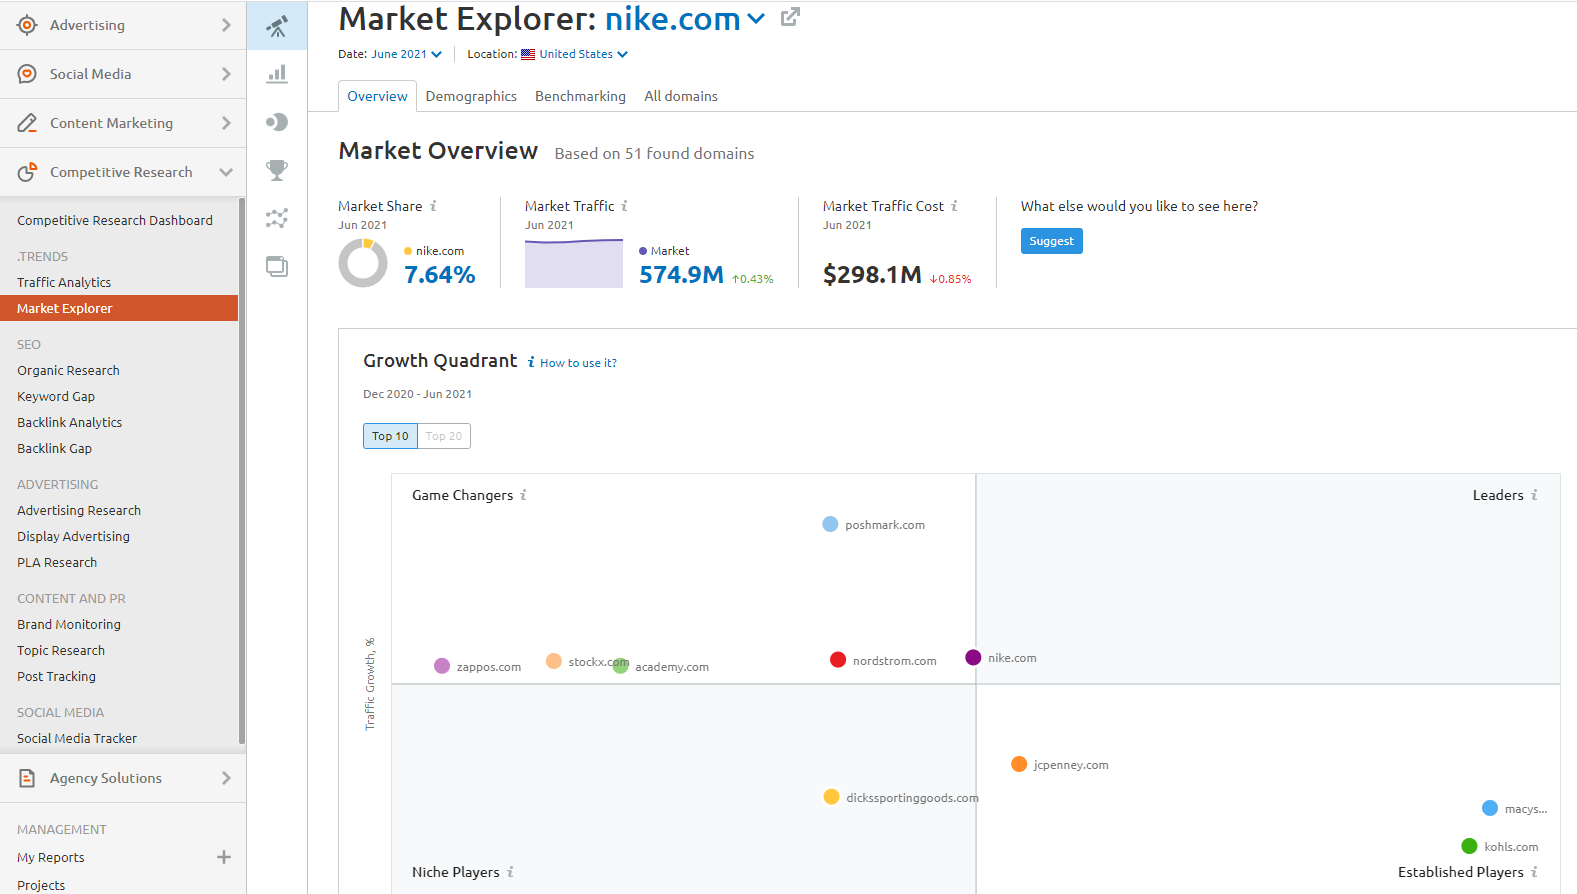Image resolution: width=1577 pixels, height=894 pixels.
Task: Click the pie-segment icon in vertical toolbar
Action: (x=277, y=122)
